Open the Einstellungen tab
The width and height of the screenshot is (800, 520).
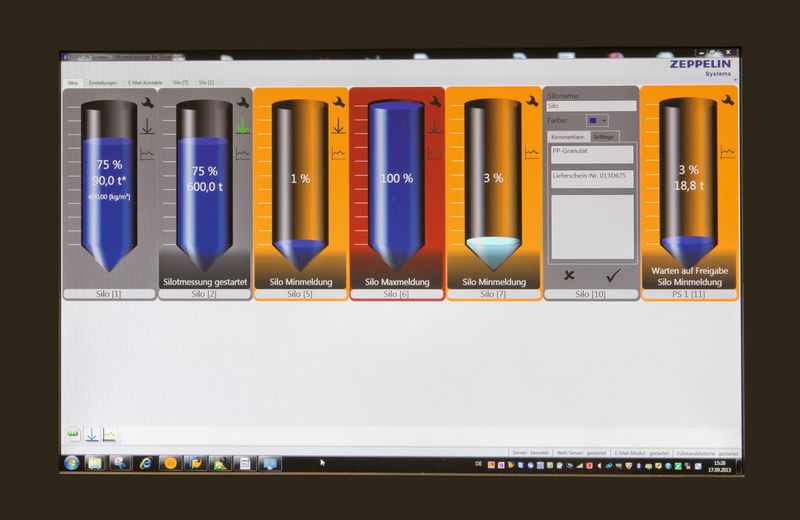[103, 83]
